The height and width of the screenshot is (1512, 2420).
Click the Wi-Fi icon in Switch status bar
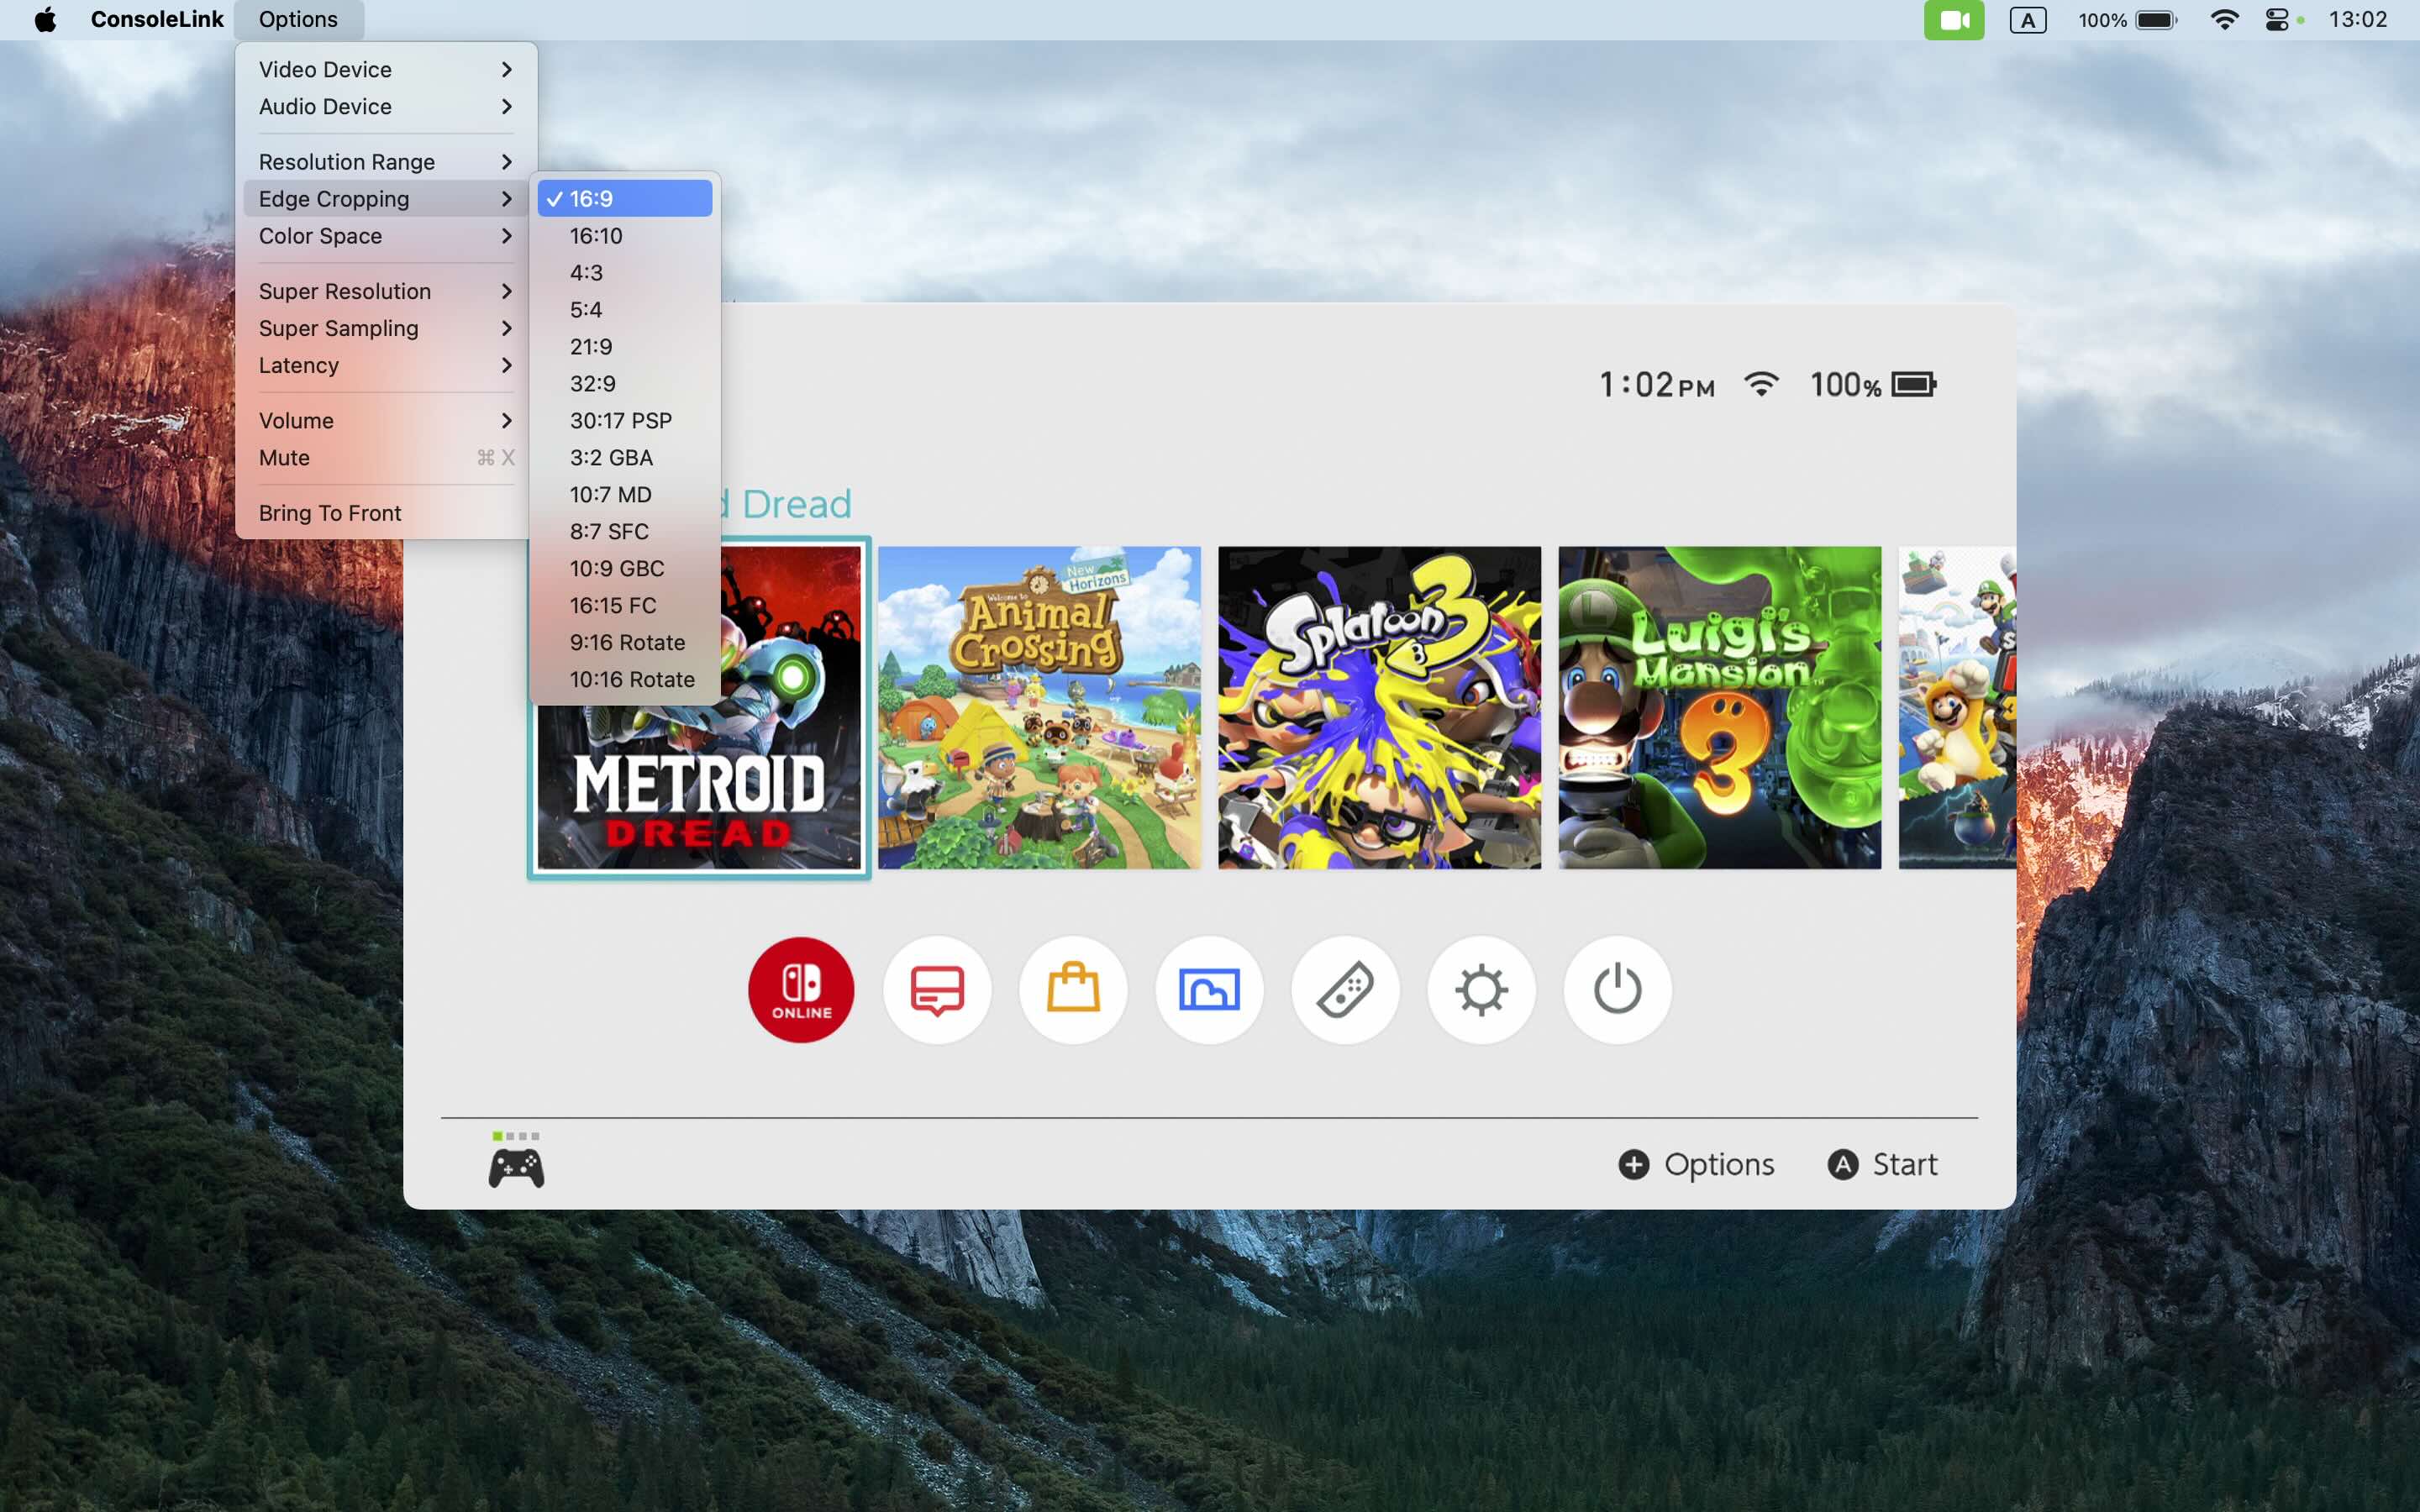(x=1761, y=384)
